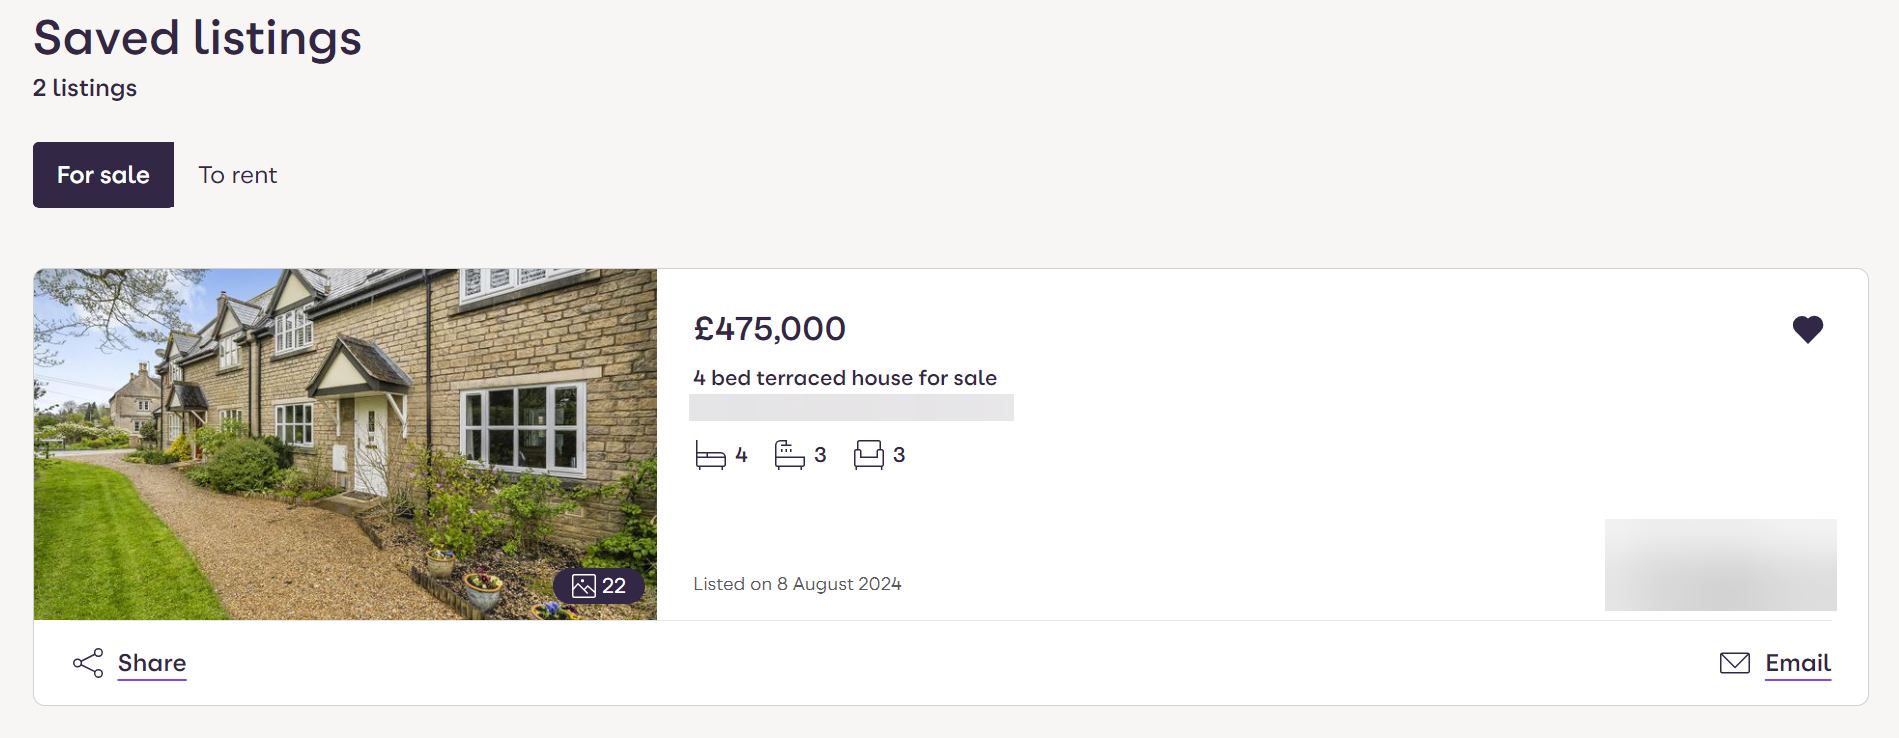
Task: Click the envelope email icon
Action: click(x=1734, y=663)
